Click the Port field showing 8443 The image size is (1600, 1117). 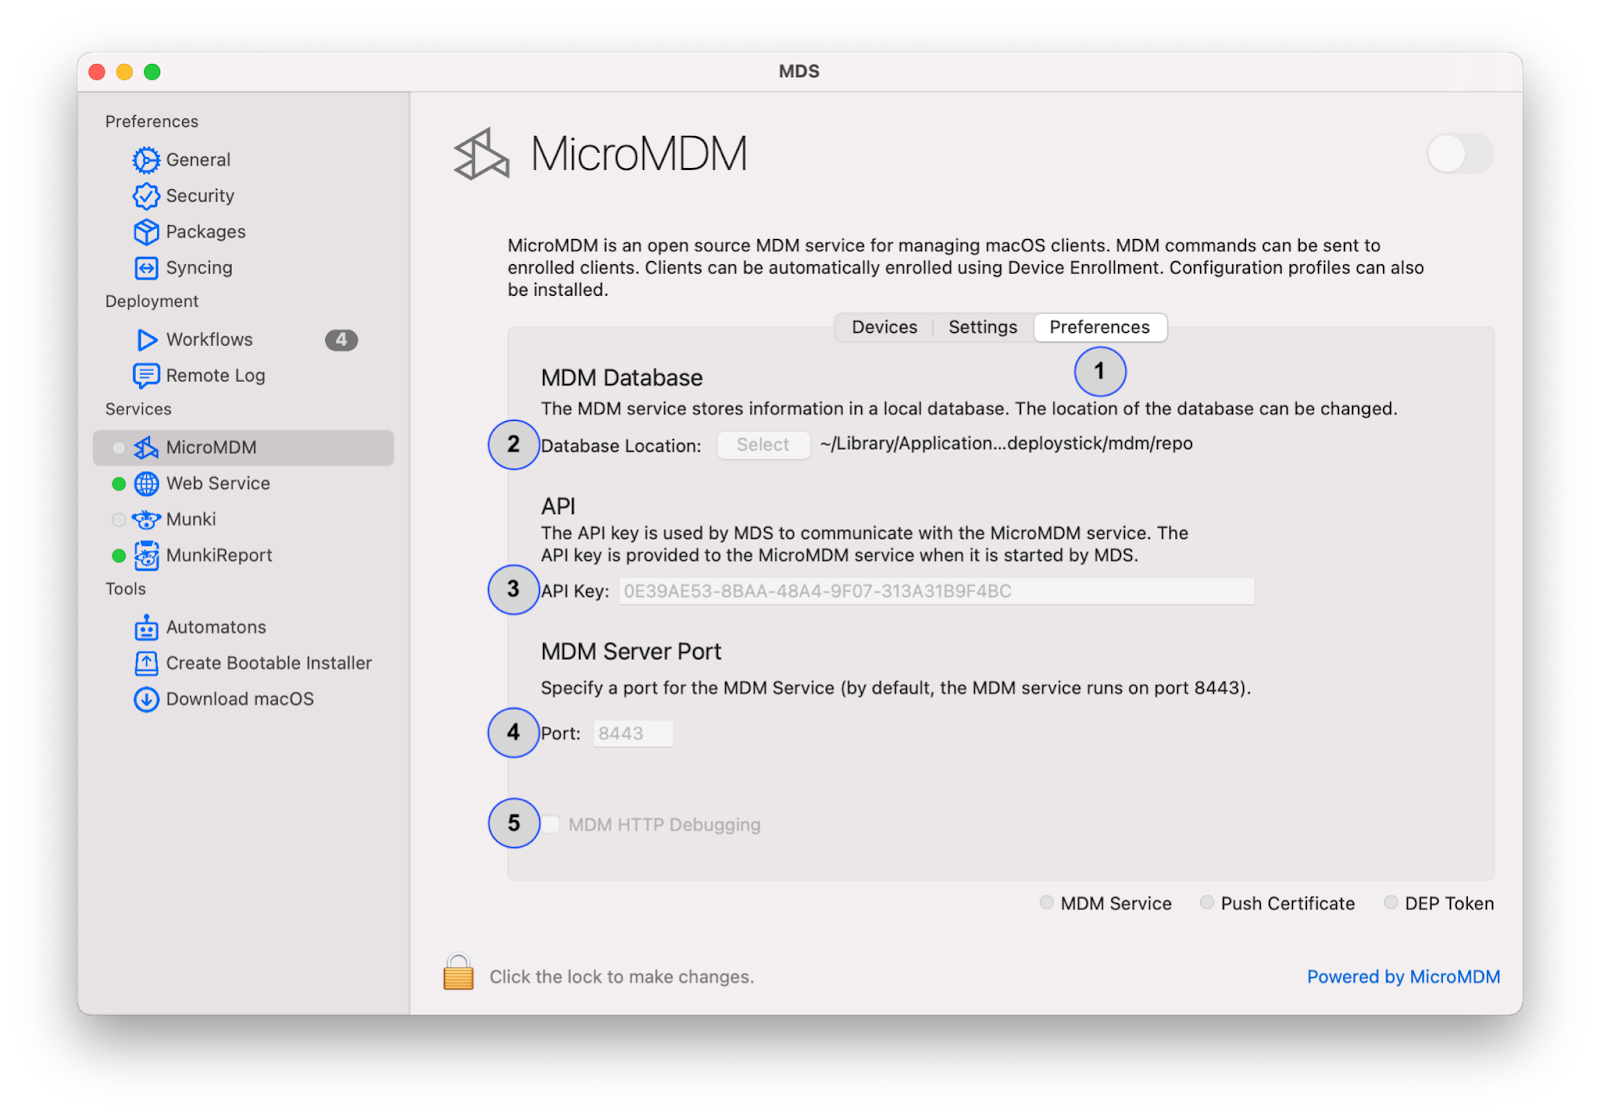633,733
